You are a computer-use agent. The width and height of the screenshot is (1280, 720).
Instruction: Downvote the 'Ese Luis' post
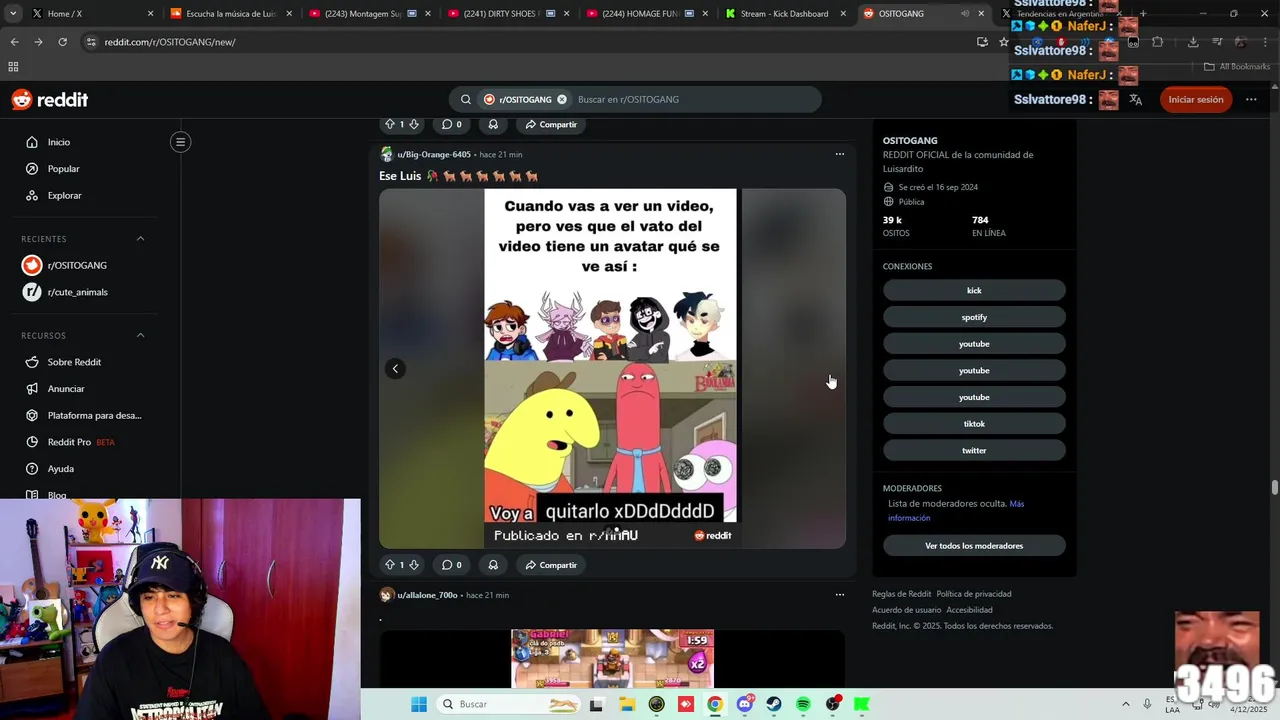[414, 565]
